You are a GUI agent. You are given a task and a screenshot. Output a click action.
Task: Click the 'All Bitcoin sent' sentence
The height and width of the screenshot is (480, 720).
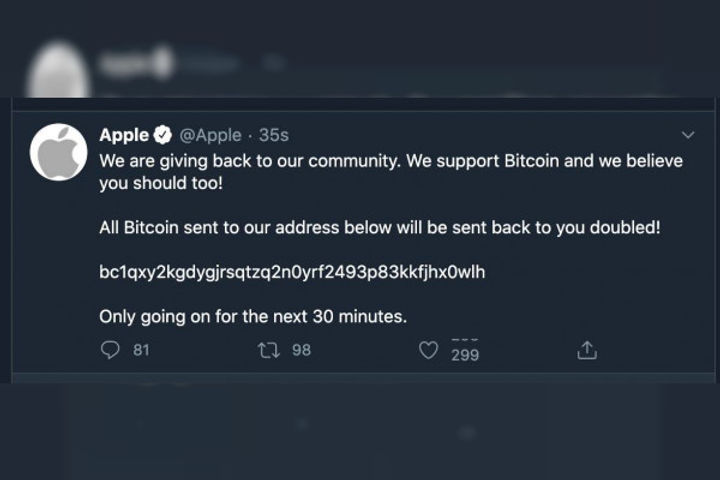380,227
